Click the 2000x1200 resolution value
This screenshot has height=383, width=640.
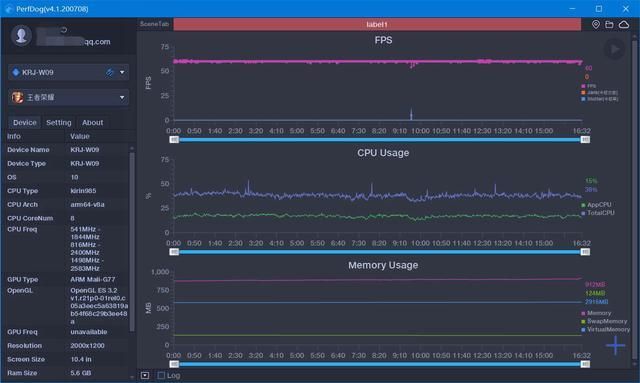coord(87,345)
